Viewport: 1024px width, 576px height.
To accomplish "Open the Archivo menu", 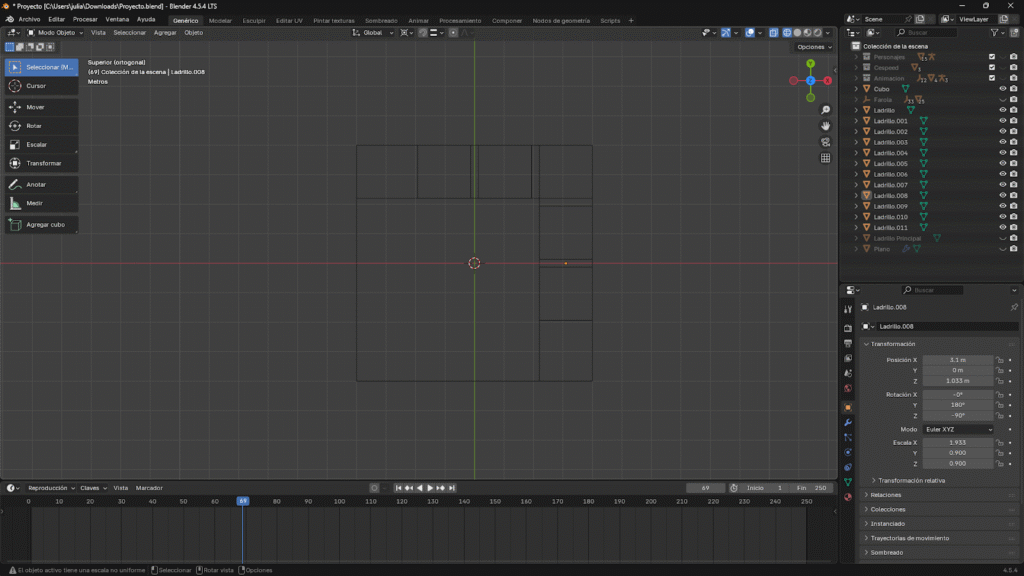I will [30, 20].
